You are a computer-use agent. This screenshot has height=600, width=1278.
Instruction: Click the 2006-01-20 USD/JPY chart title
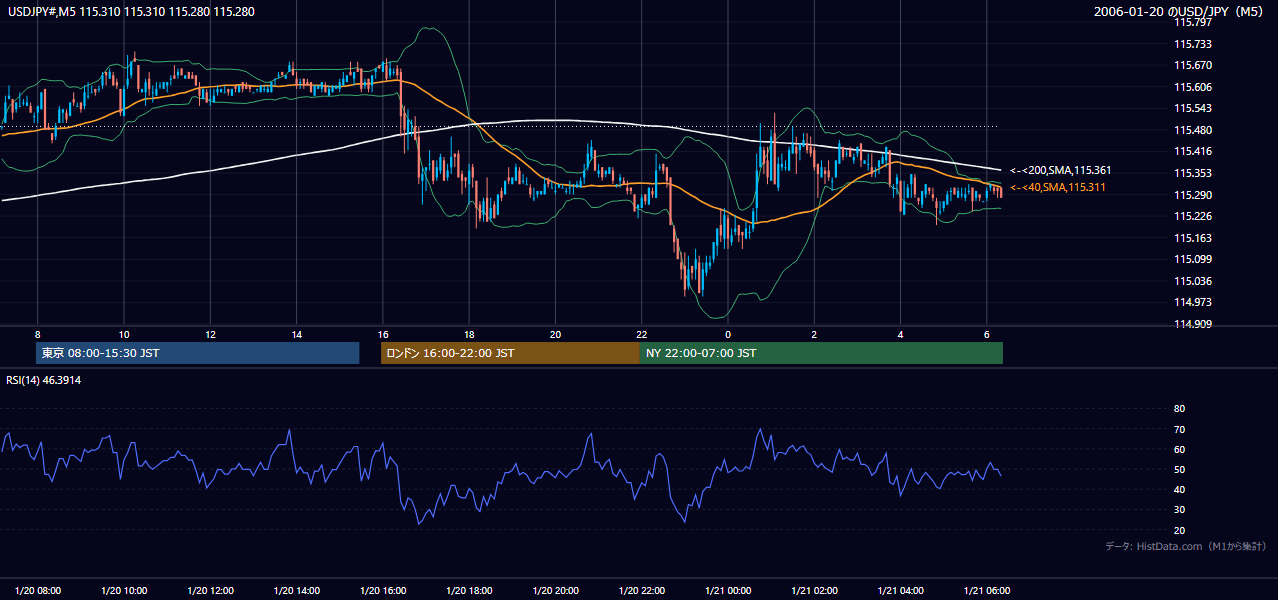point(1180,11)
